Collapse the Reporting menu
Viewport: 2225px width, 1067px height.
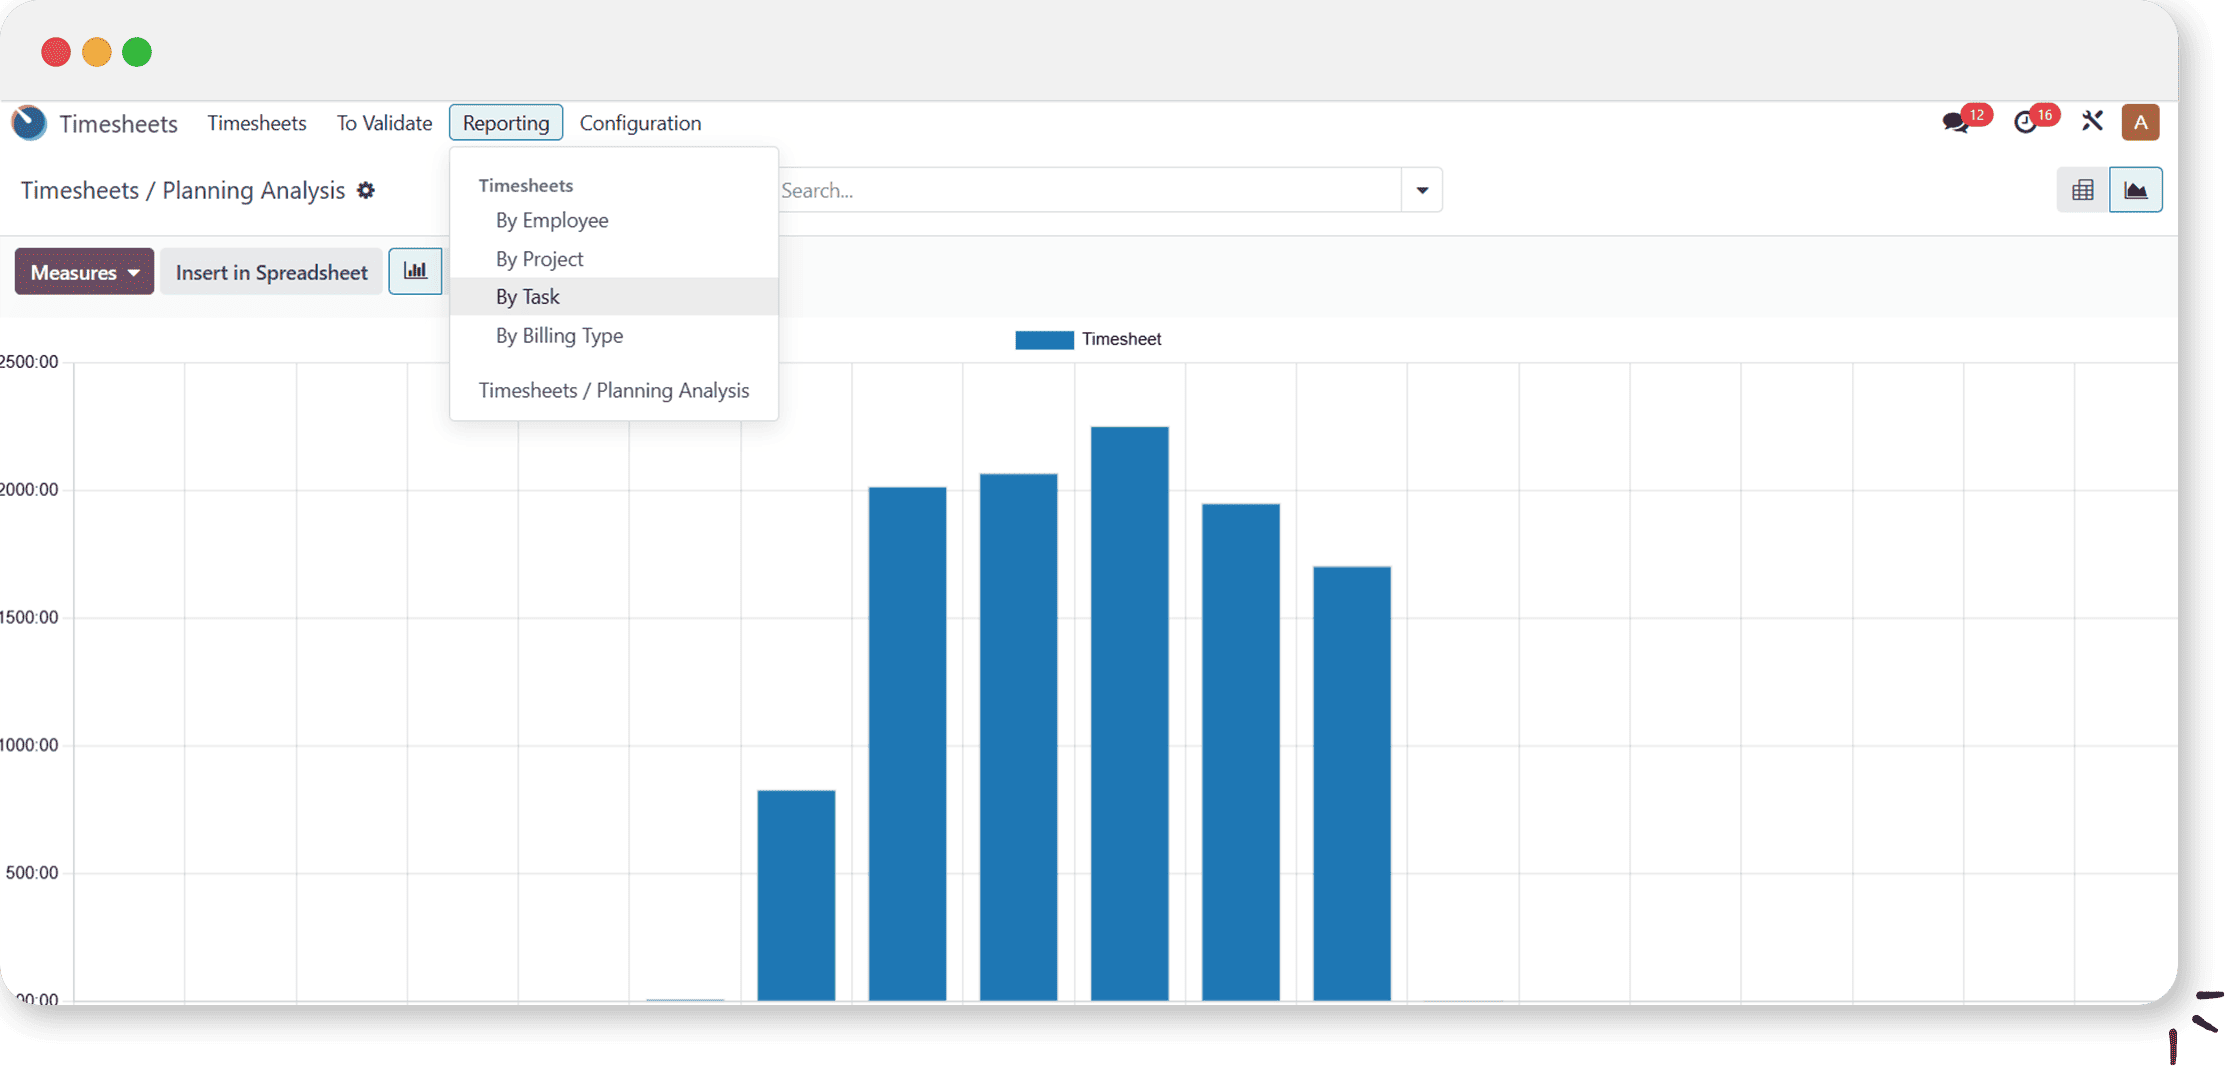[x=506, y=123]
